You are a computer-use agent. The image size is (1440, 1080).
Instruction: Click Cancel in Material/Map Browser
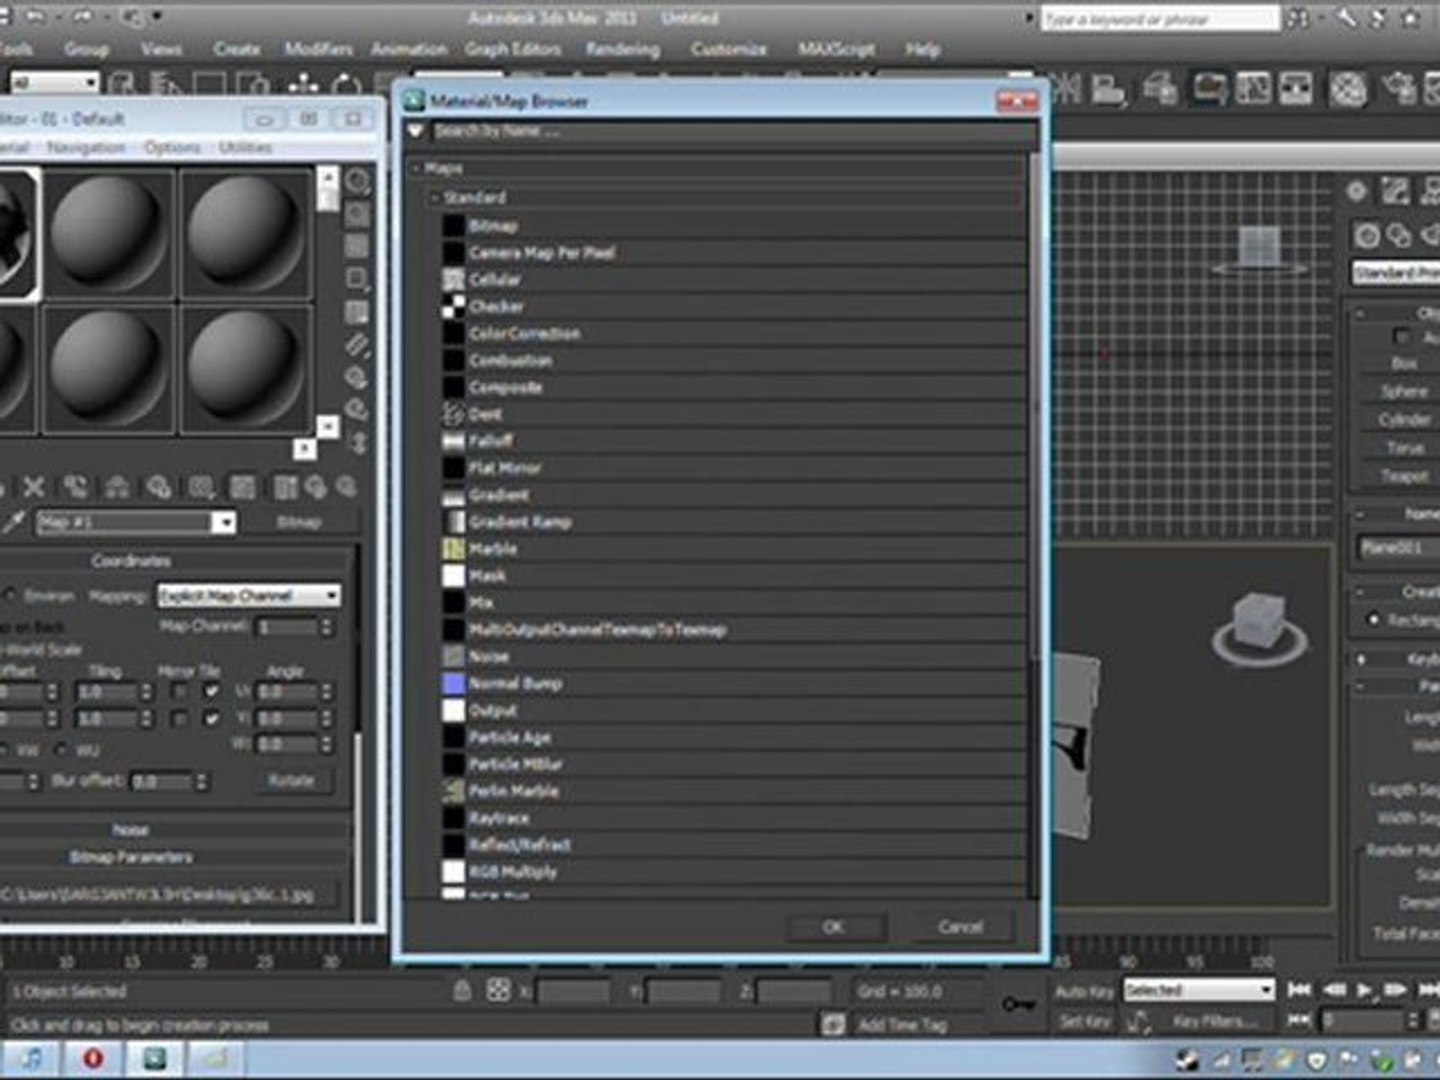pyautogui.click(x=960, y=927)
